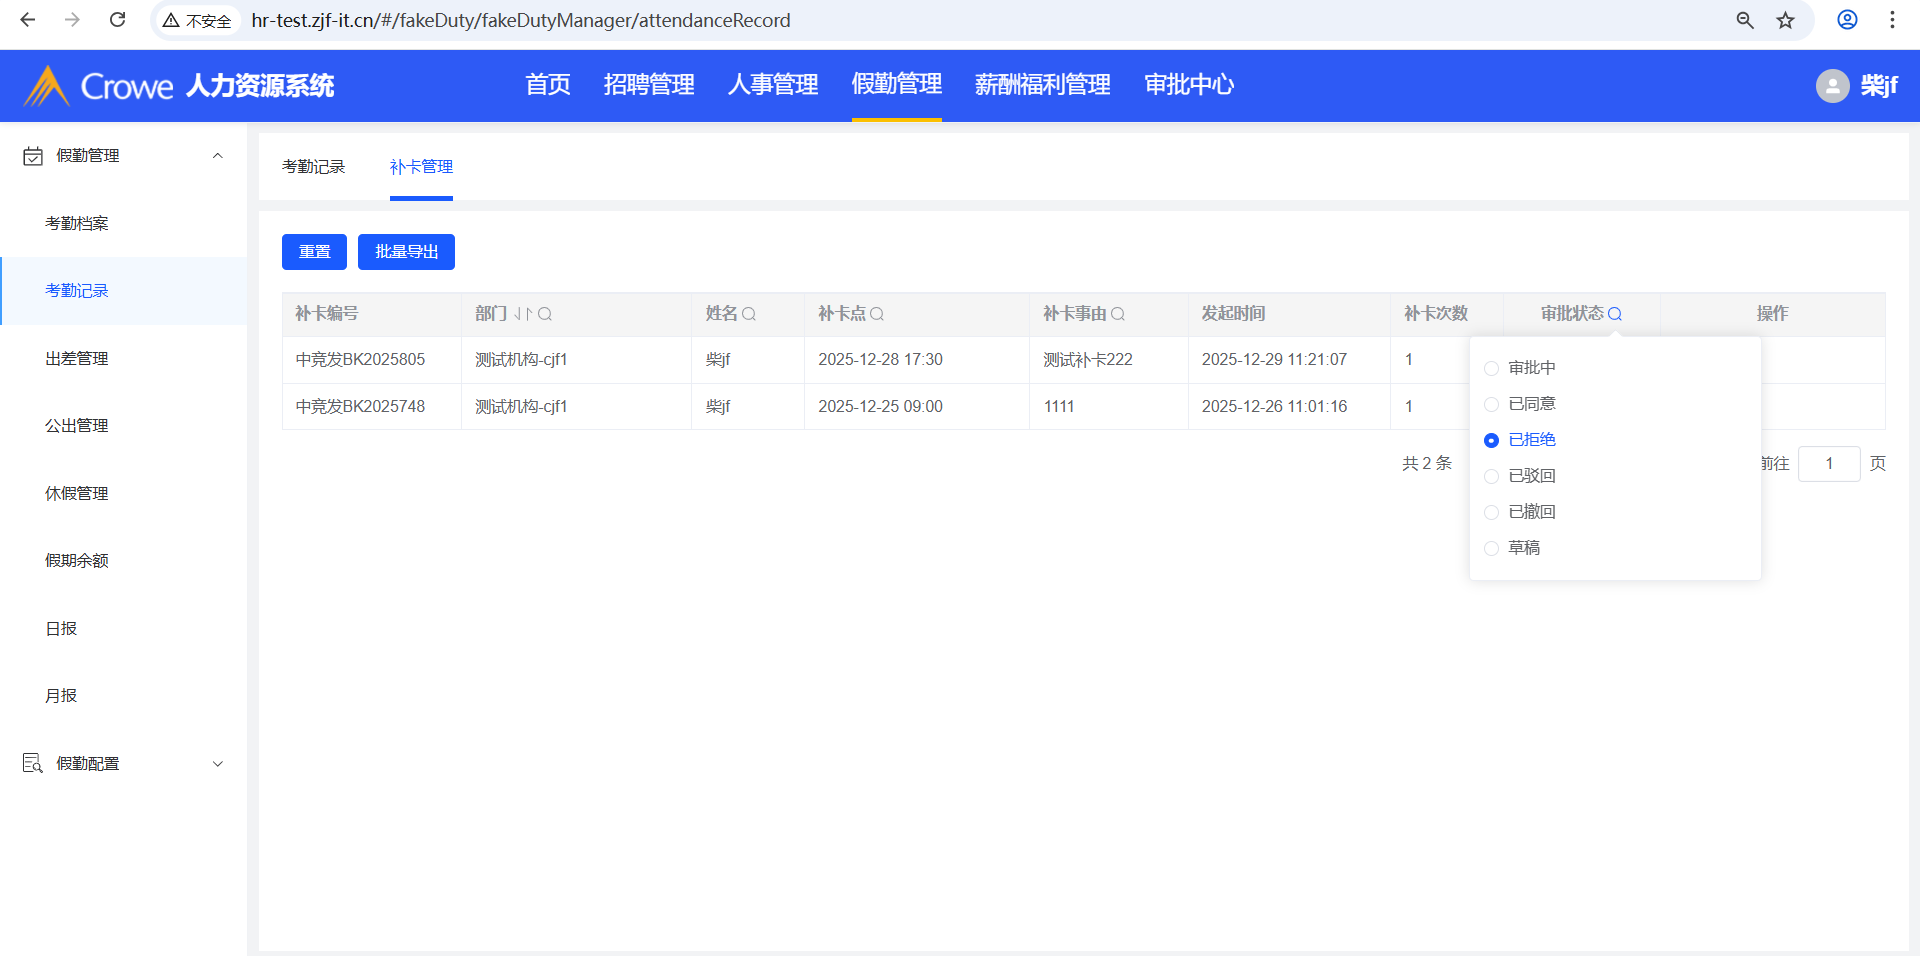Open 审批中心 in top navigation

click(1189, 85)
